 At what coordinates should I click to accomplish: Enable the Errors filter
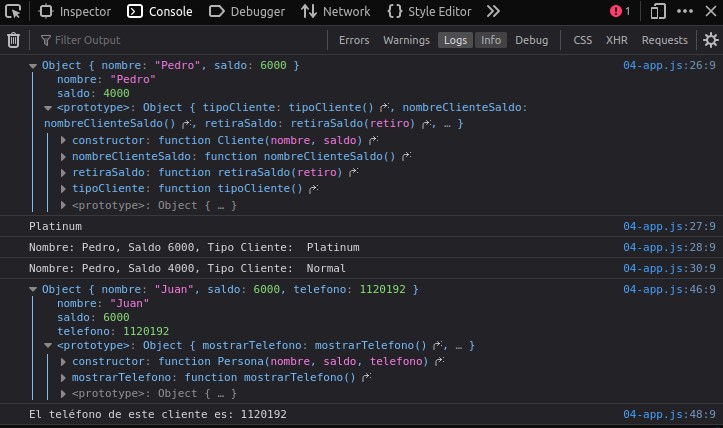coord(354,40)
